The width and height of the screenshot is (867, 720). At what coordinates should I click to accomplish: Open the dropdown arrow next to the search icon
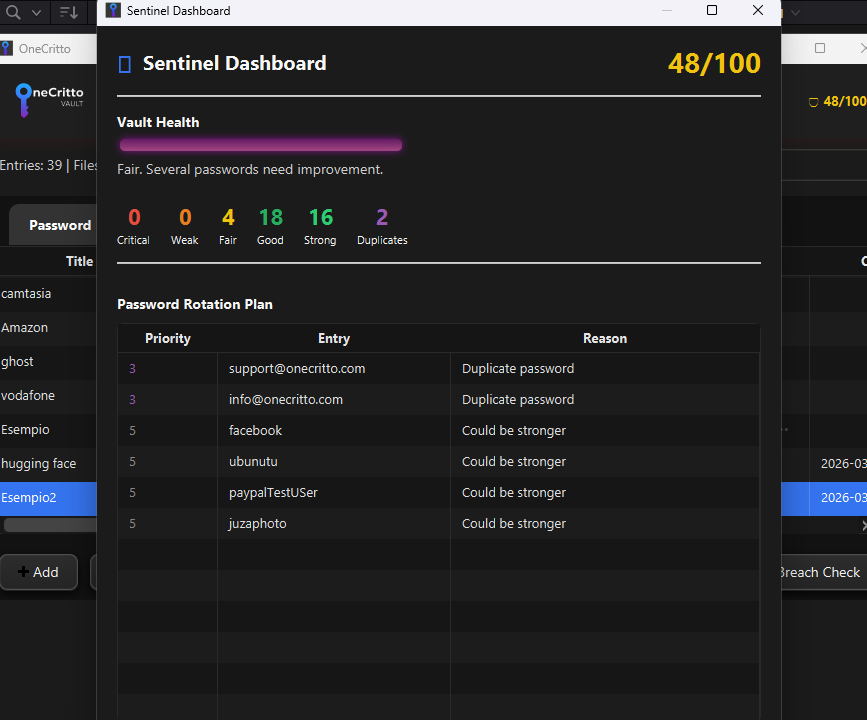(34, 13)
